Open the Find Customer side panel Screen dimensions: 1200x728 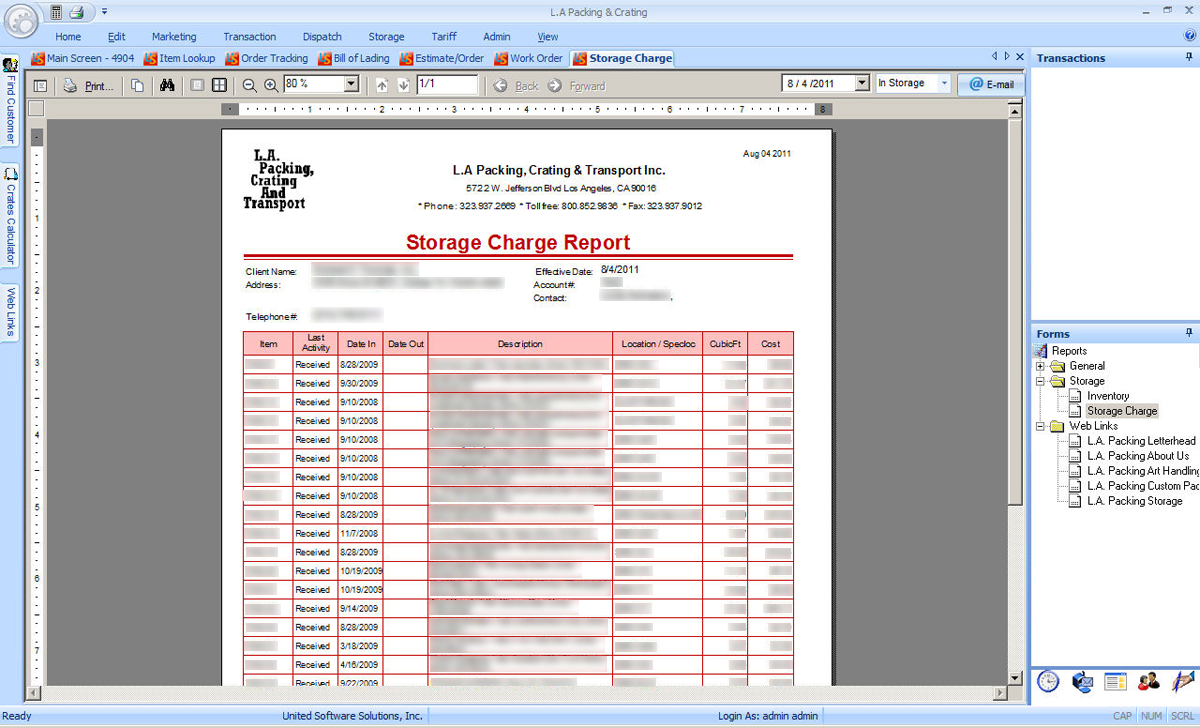point(10,102)
